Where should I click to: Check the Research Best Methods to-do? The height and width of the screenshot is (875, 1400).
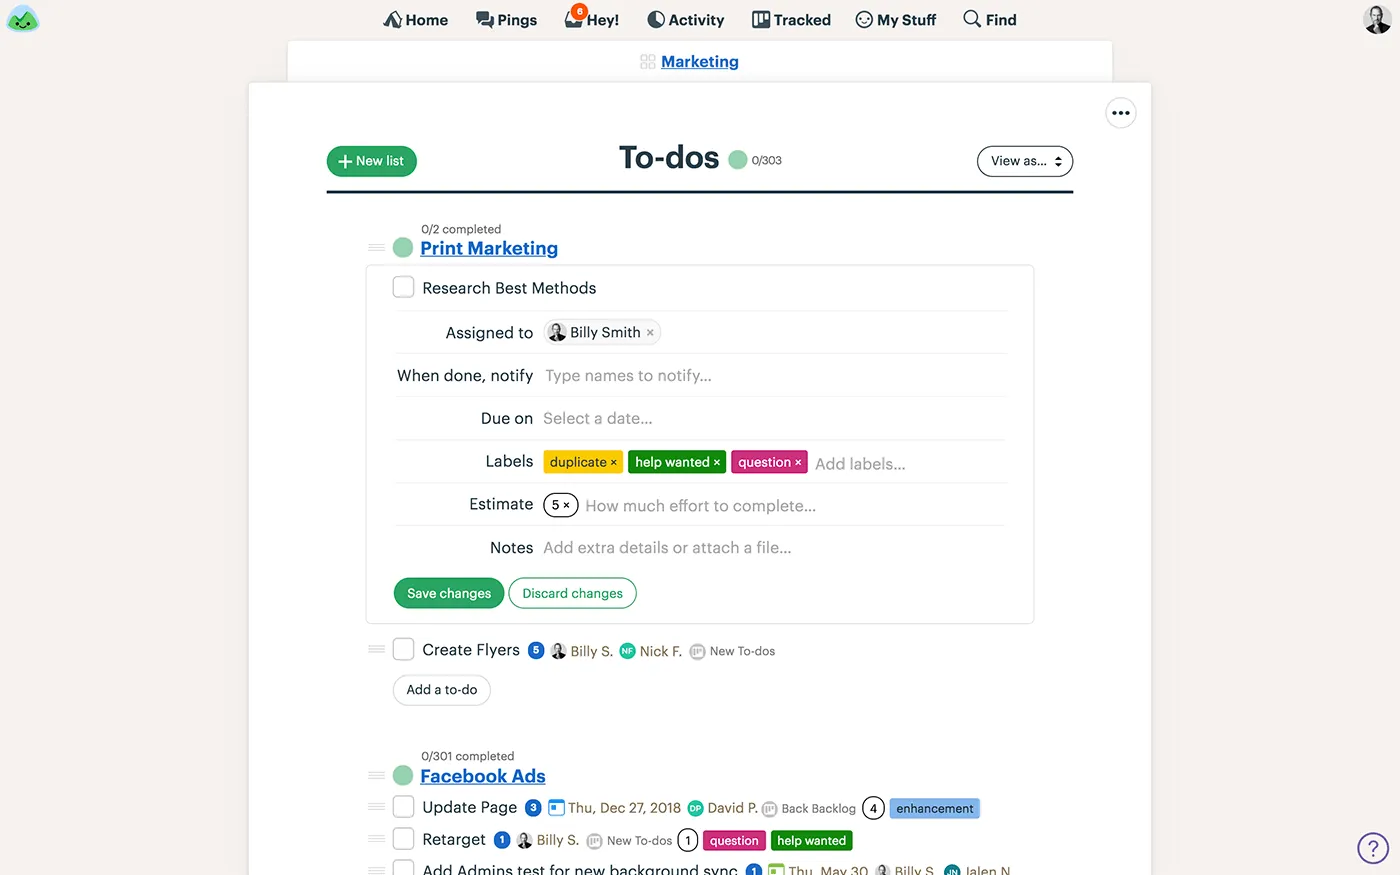403,287
